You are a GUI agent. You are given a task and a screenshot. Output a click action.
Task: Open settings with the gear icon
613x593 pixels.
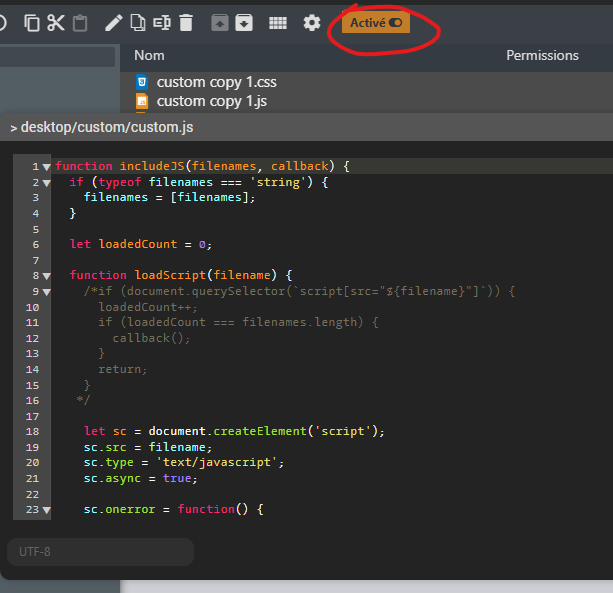tap(312, 23)
